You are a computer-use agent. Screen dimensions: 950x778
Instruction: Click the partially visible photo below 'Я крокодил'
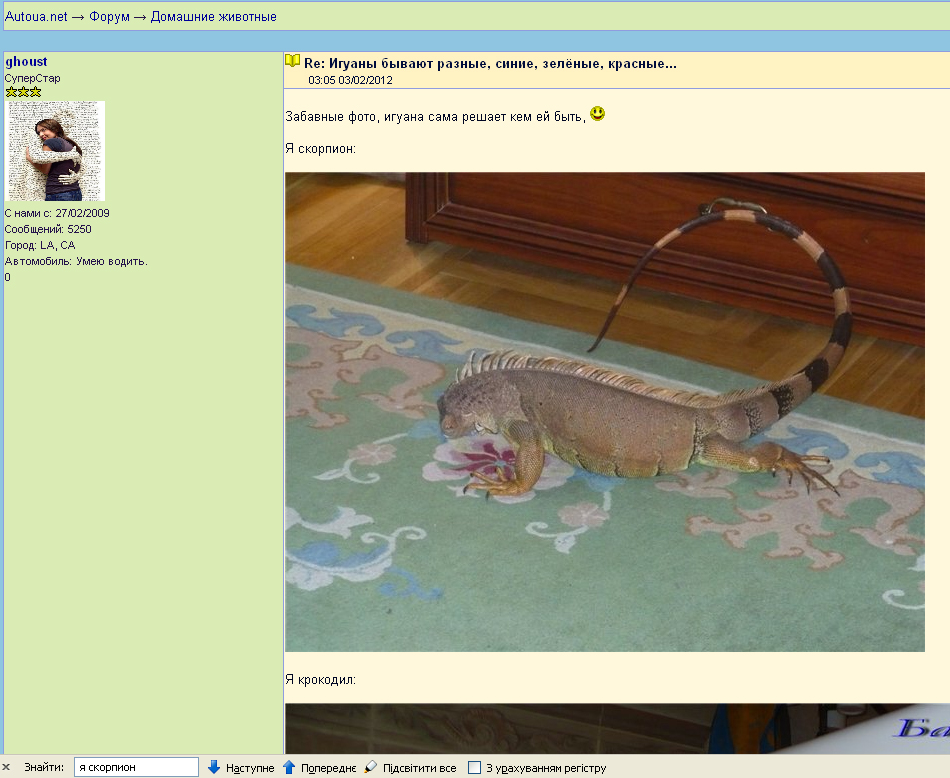point(616,728)
